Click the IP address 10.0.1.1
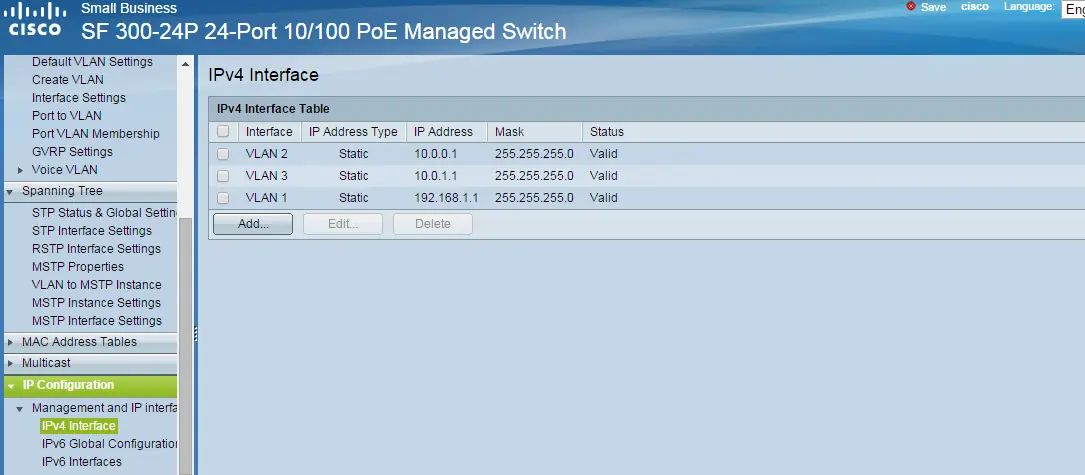 pos(436,176)
